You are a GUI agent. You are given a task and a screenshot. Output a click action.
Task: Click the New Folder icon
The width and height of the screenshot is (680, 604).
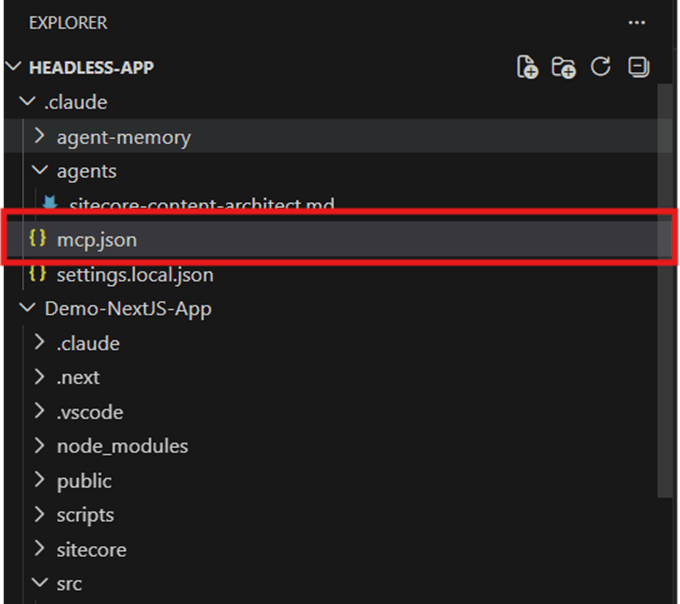click(x=564, y=67)
